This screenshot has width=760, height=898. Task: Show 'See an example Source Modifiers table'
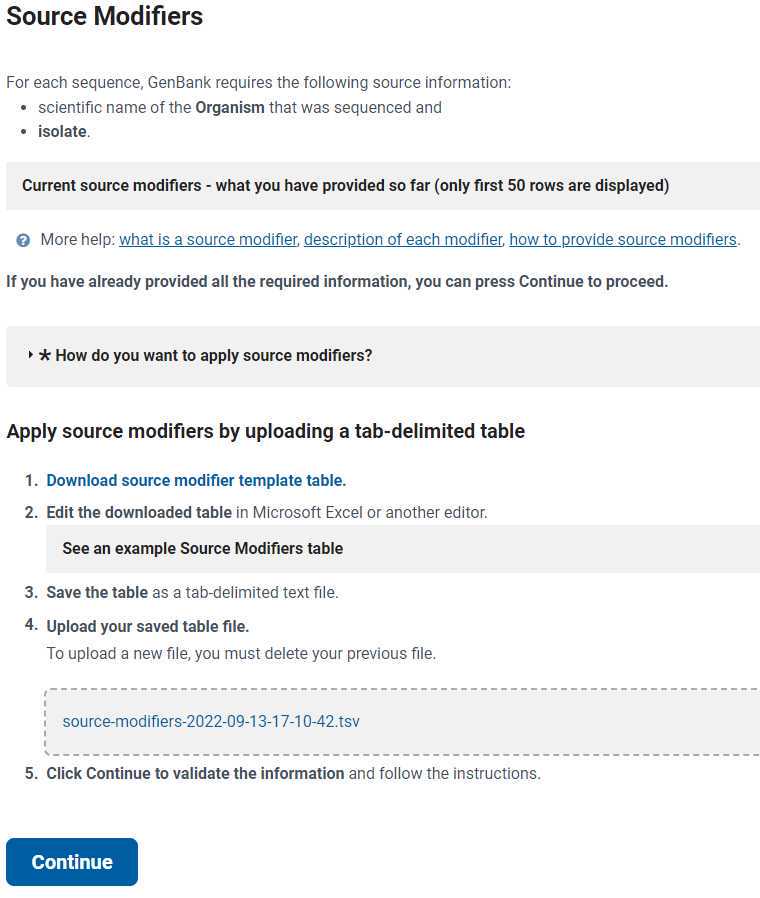pos(403,548)
